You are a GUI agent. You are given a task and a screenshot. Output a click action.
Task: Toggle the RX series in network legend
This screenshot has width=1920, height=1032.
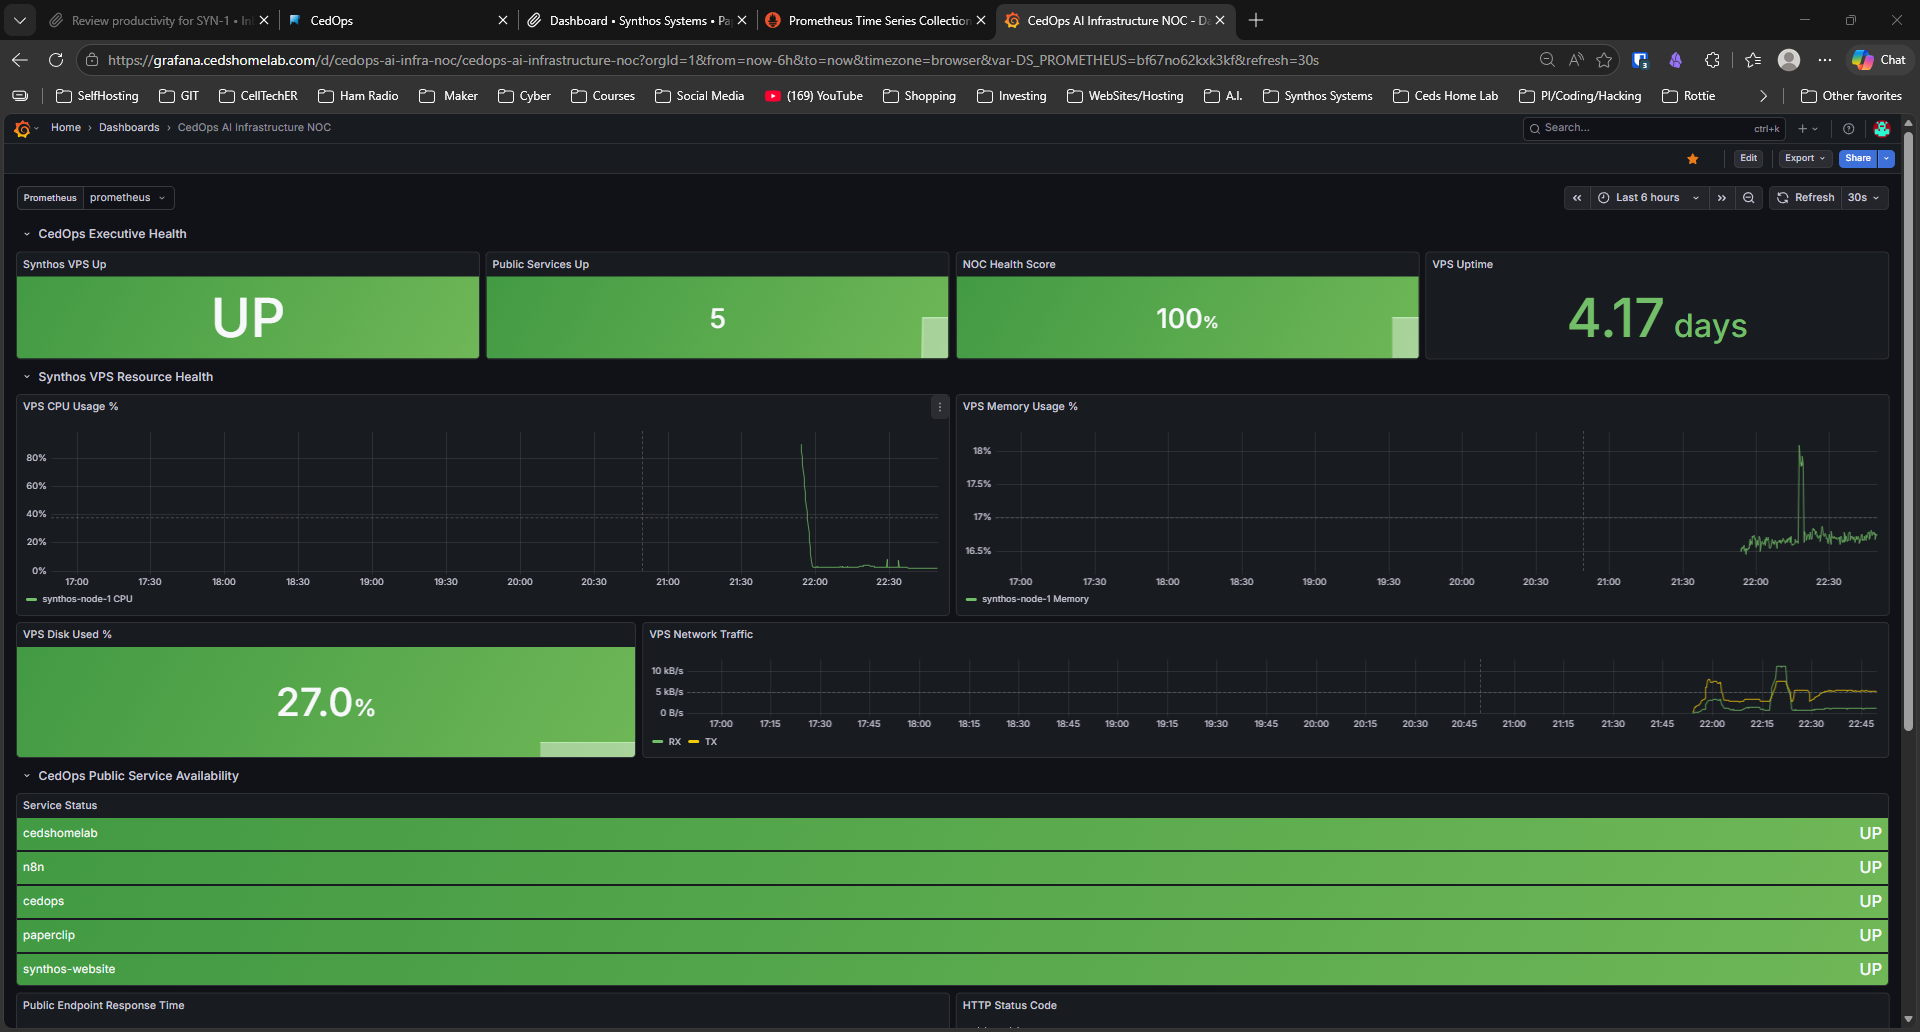pyautogui.click(x=675, y=742)
